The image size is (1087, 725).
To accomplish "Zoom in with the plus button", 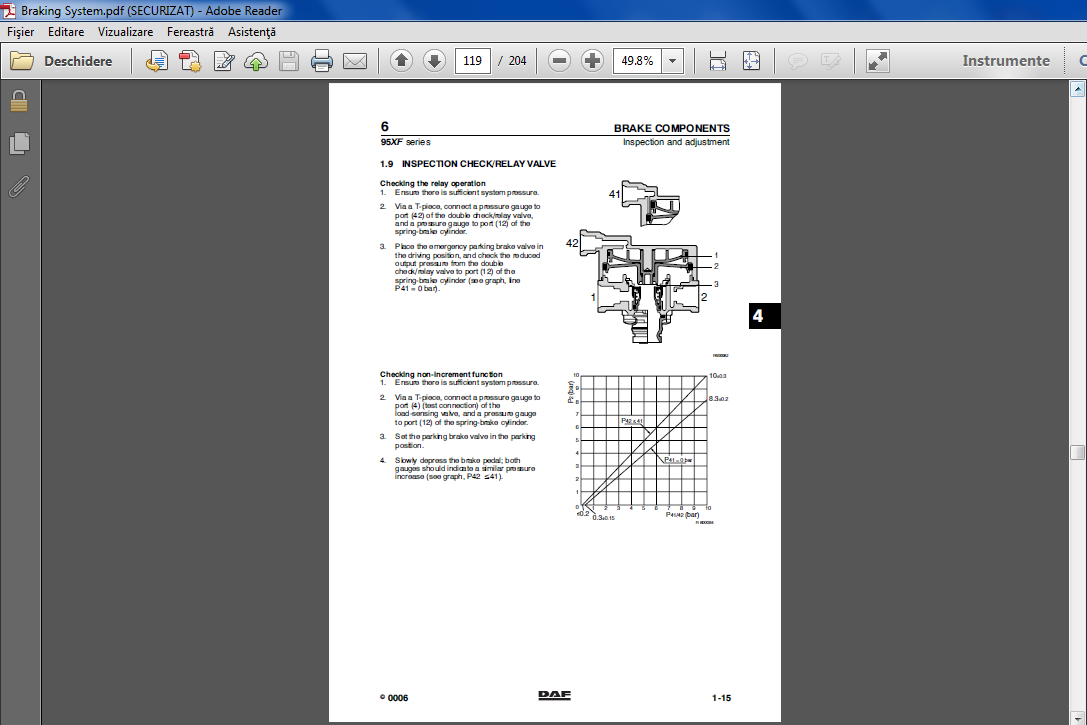I will (592, 61).
